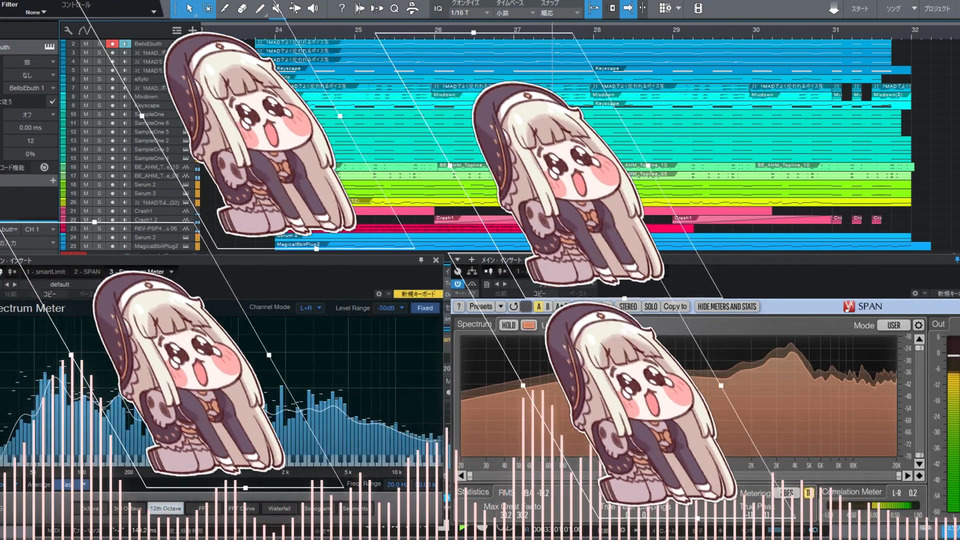Pin the left insert plugin window
The image size is (960, 540).
(421, 260)
